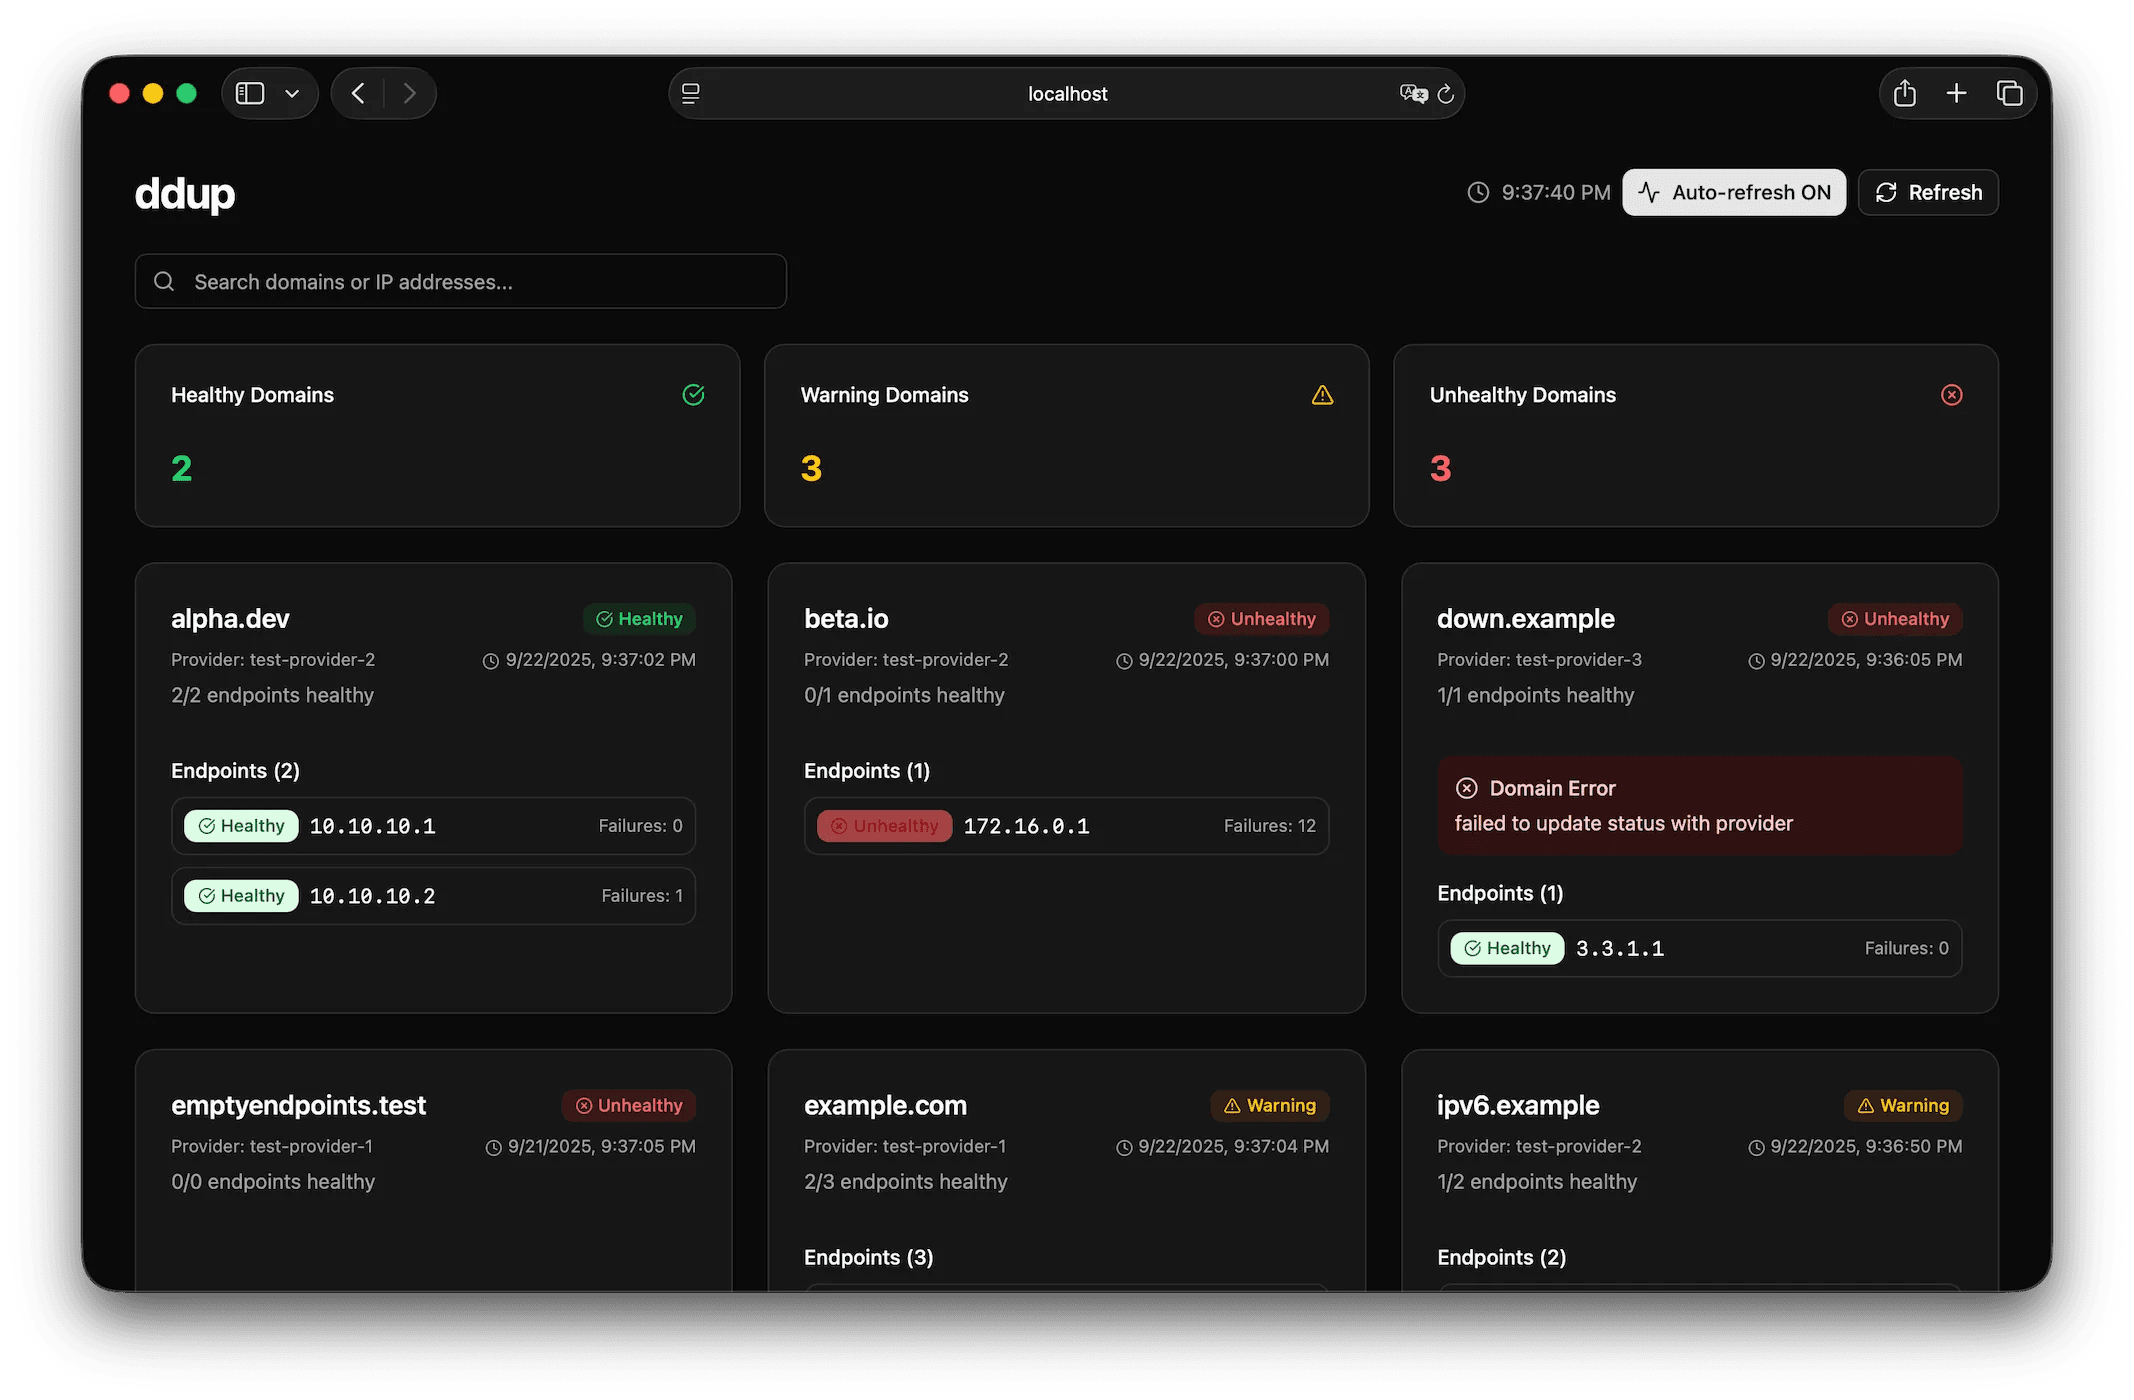2134x1400 pixels.
Task: Click the ddup logo title
Action: [185, 193]
